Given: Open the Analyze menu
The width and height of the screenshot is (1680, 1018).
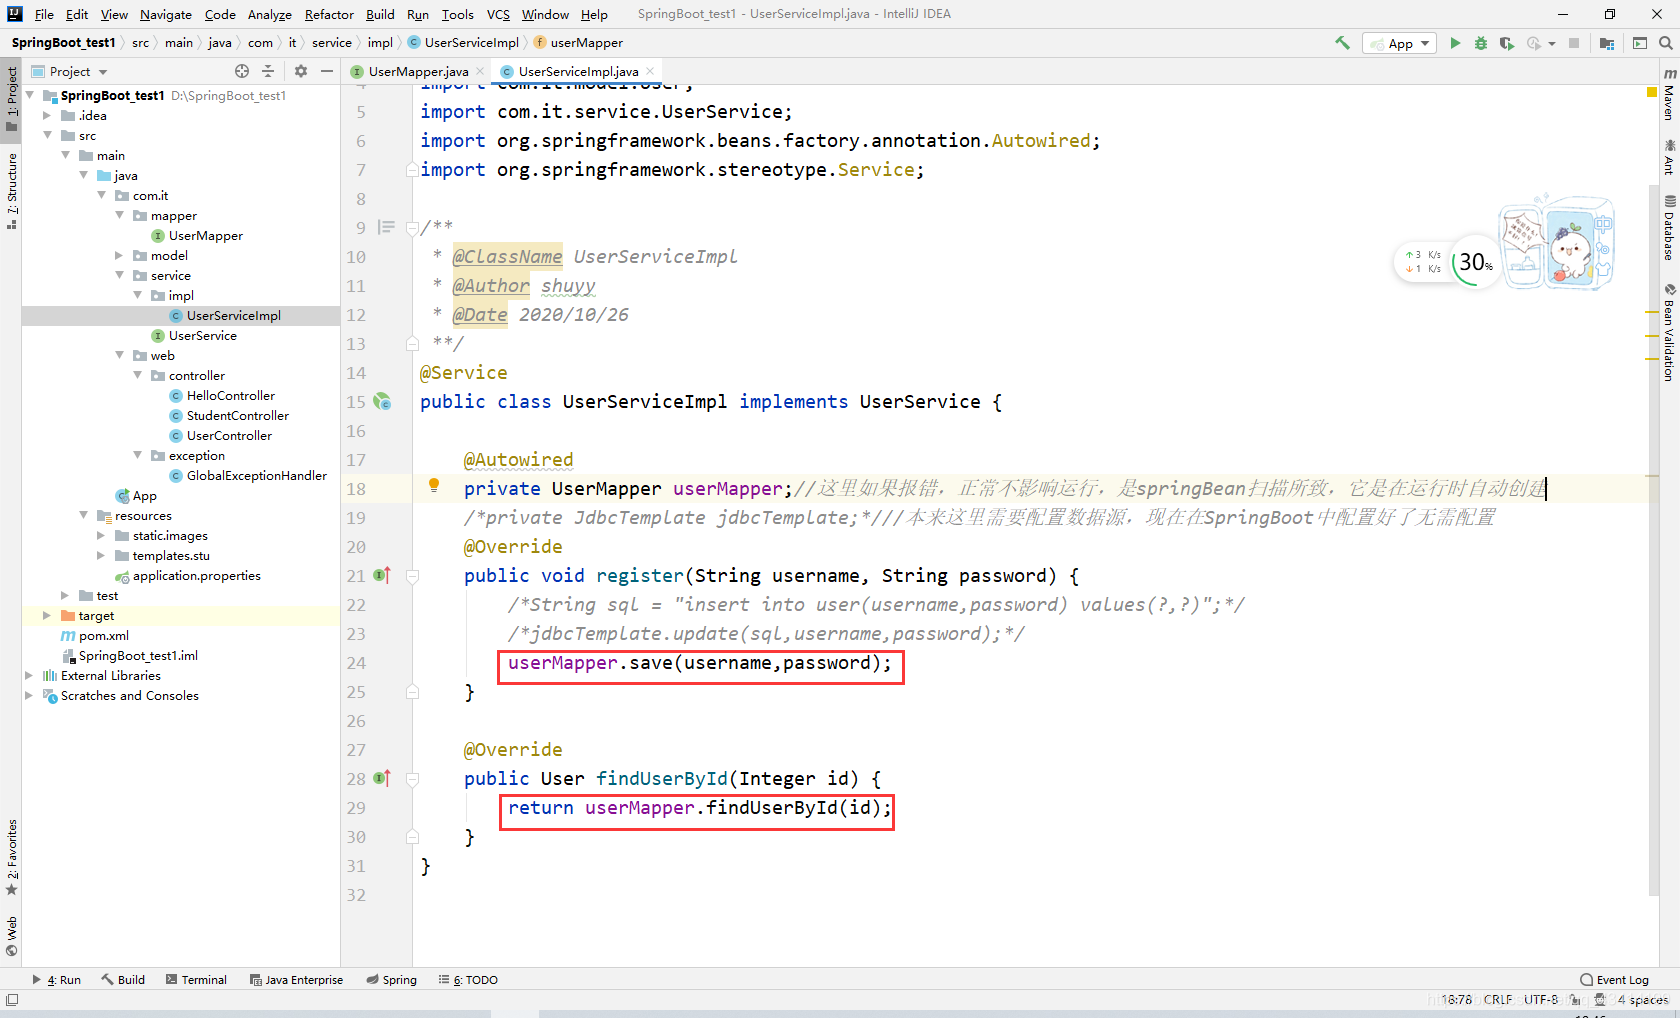Looking at the screenshot, I should coord(269,14).
